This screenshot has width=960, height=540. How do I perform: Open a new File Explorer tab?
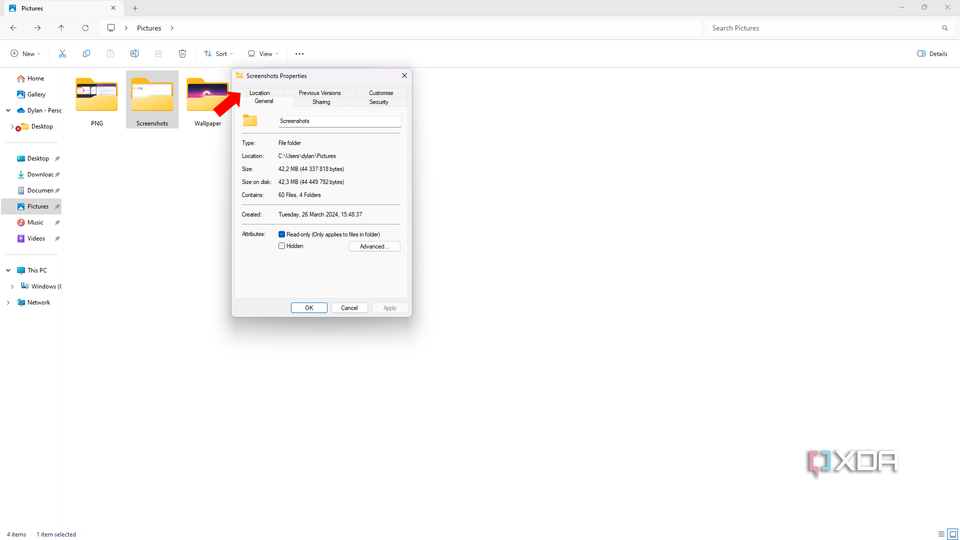point(135,9)
